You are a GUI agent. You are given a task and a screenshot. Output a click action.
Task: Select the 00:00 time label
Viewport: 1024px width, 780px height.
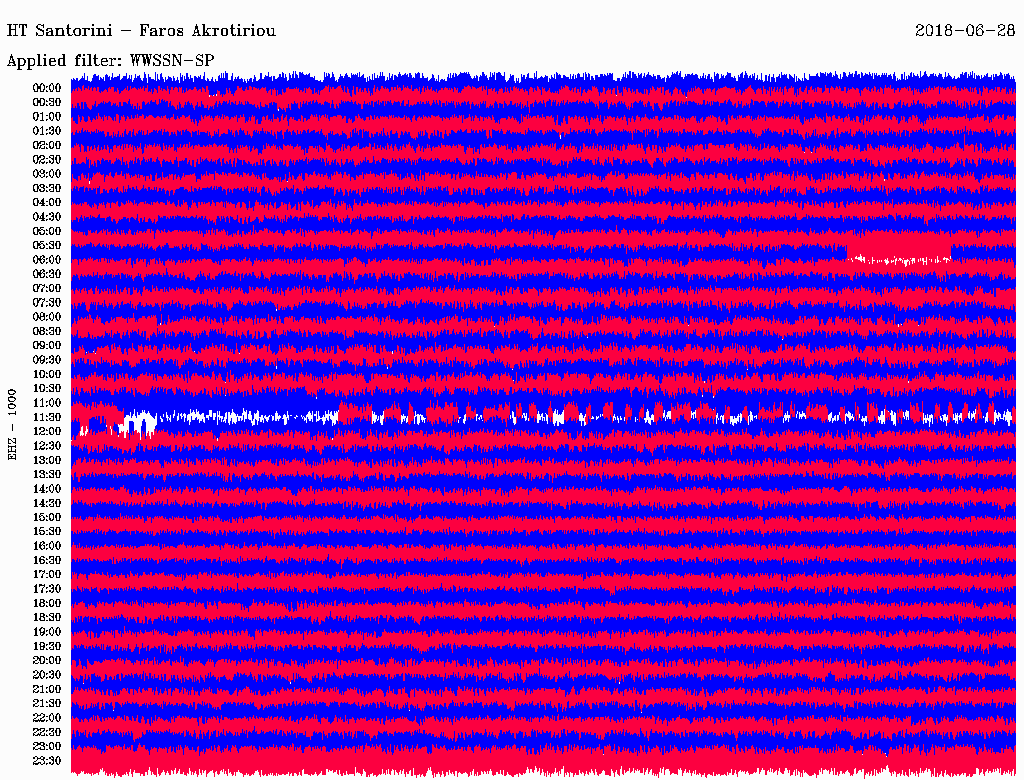[46, 88]
